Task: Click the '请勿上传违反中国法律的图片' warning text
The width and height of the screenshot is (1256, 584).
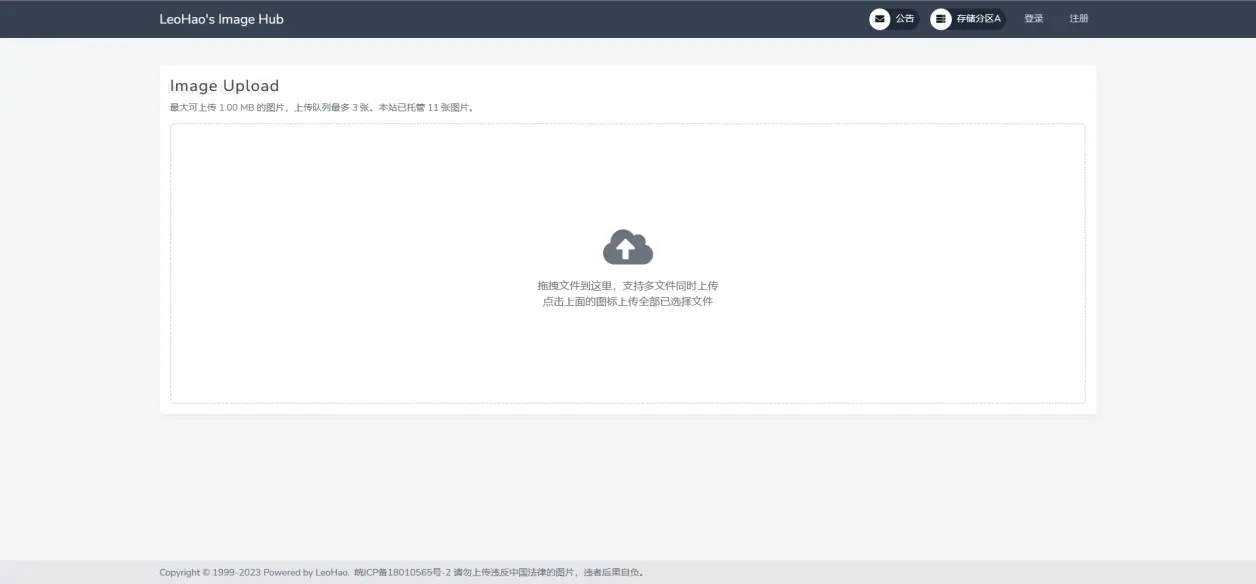Action: 515,573
